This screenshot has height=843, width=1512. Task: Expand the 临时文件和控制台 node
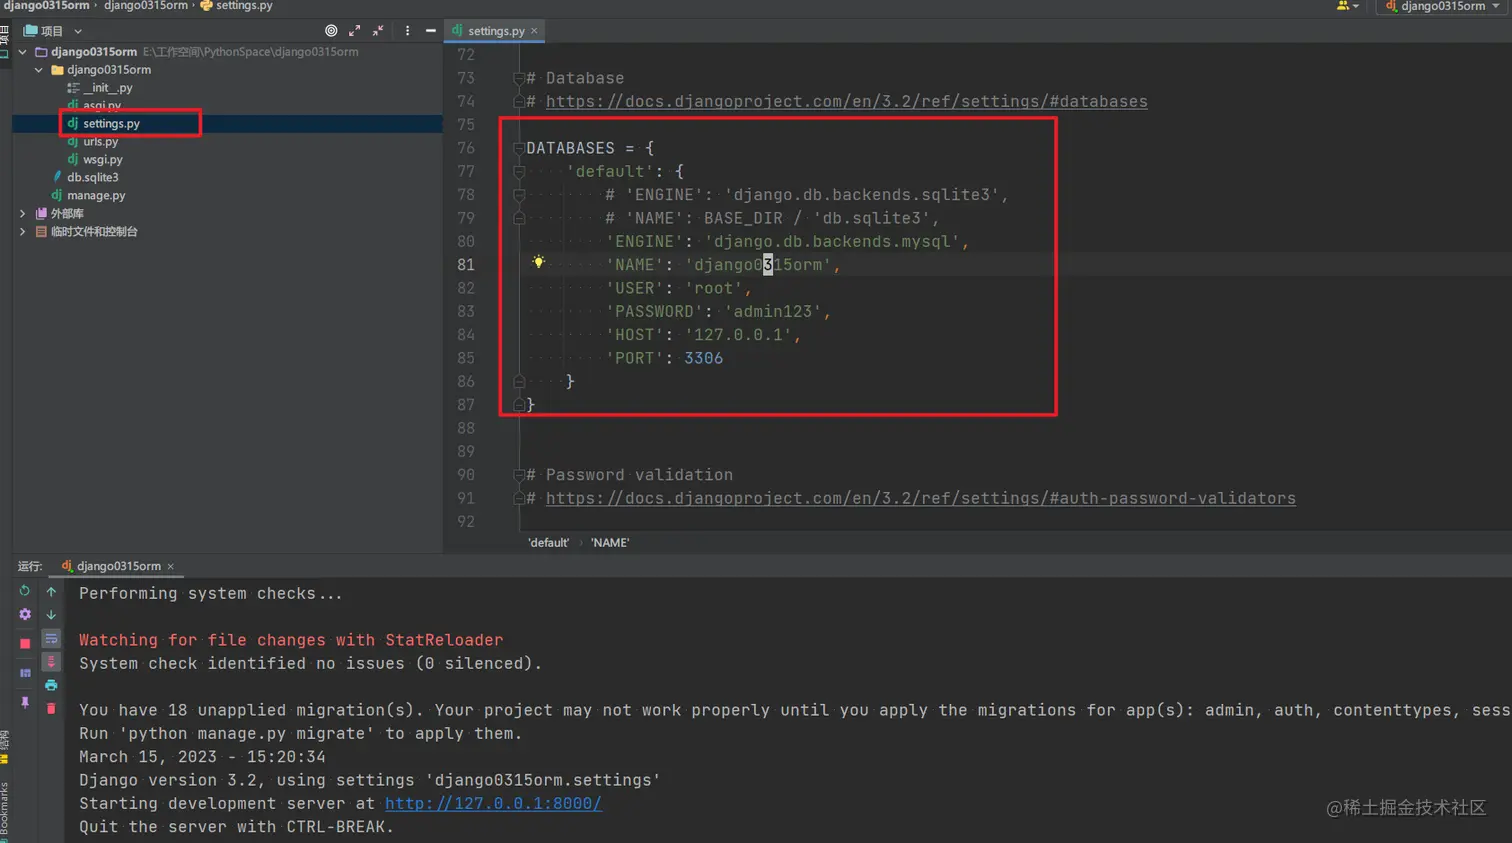point(23,232)
